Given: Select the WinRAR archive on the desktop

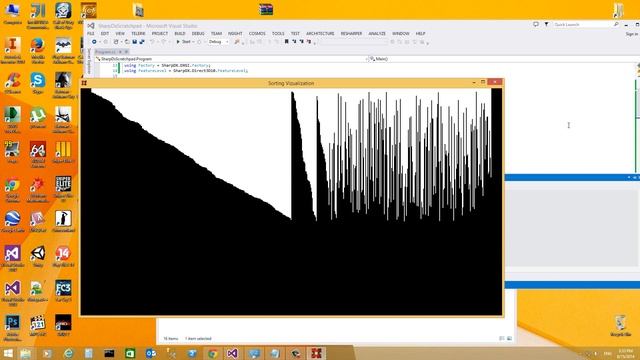Looking at the screenshot, I should click(x=266, y=9).
